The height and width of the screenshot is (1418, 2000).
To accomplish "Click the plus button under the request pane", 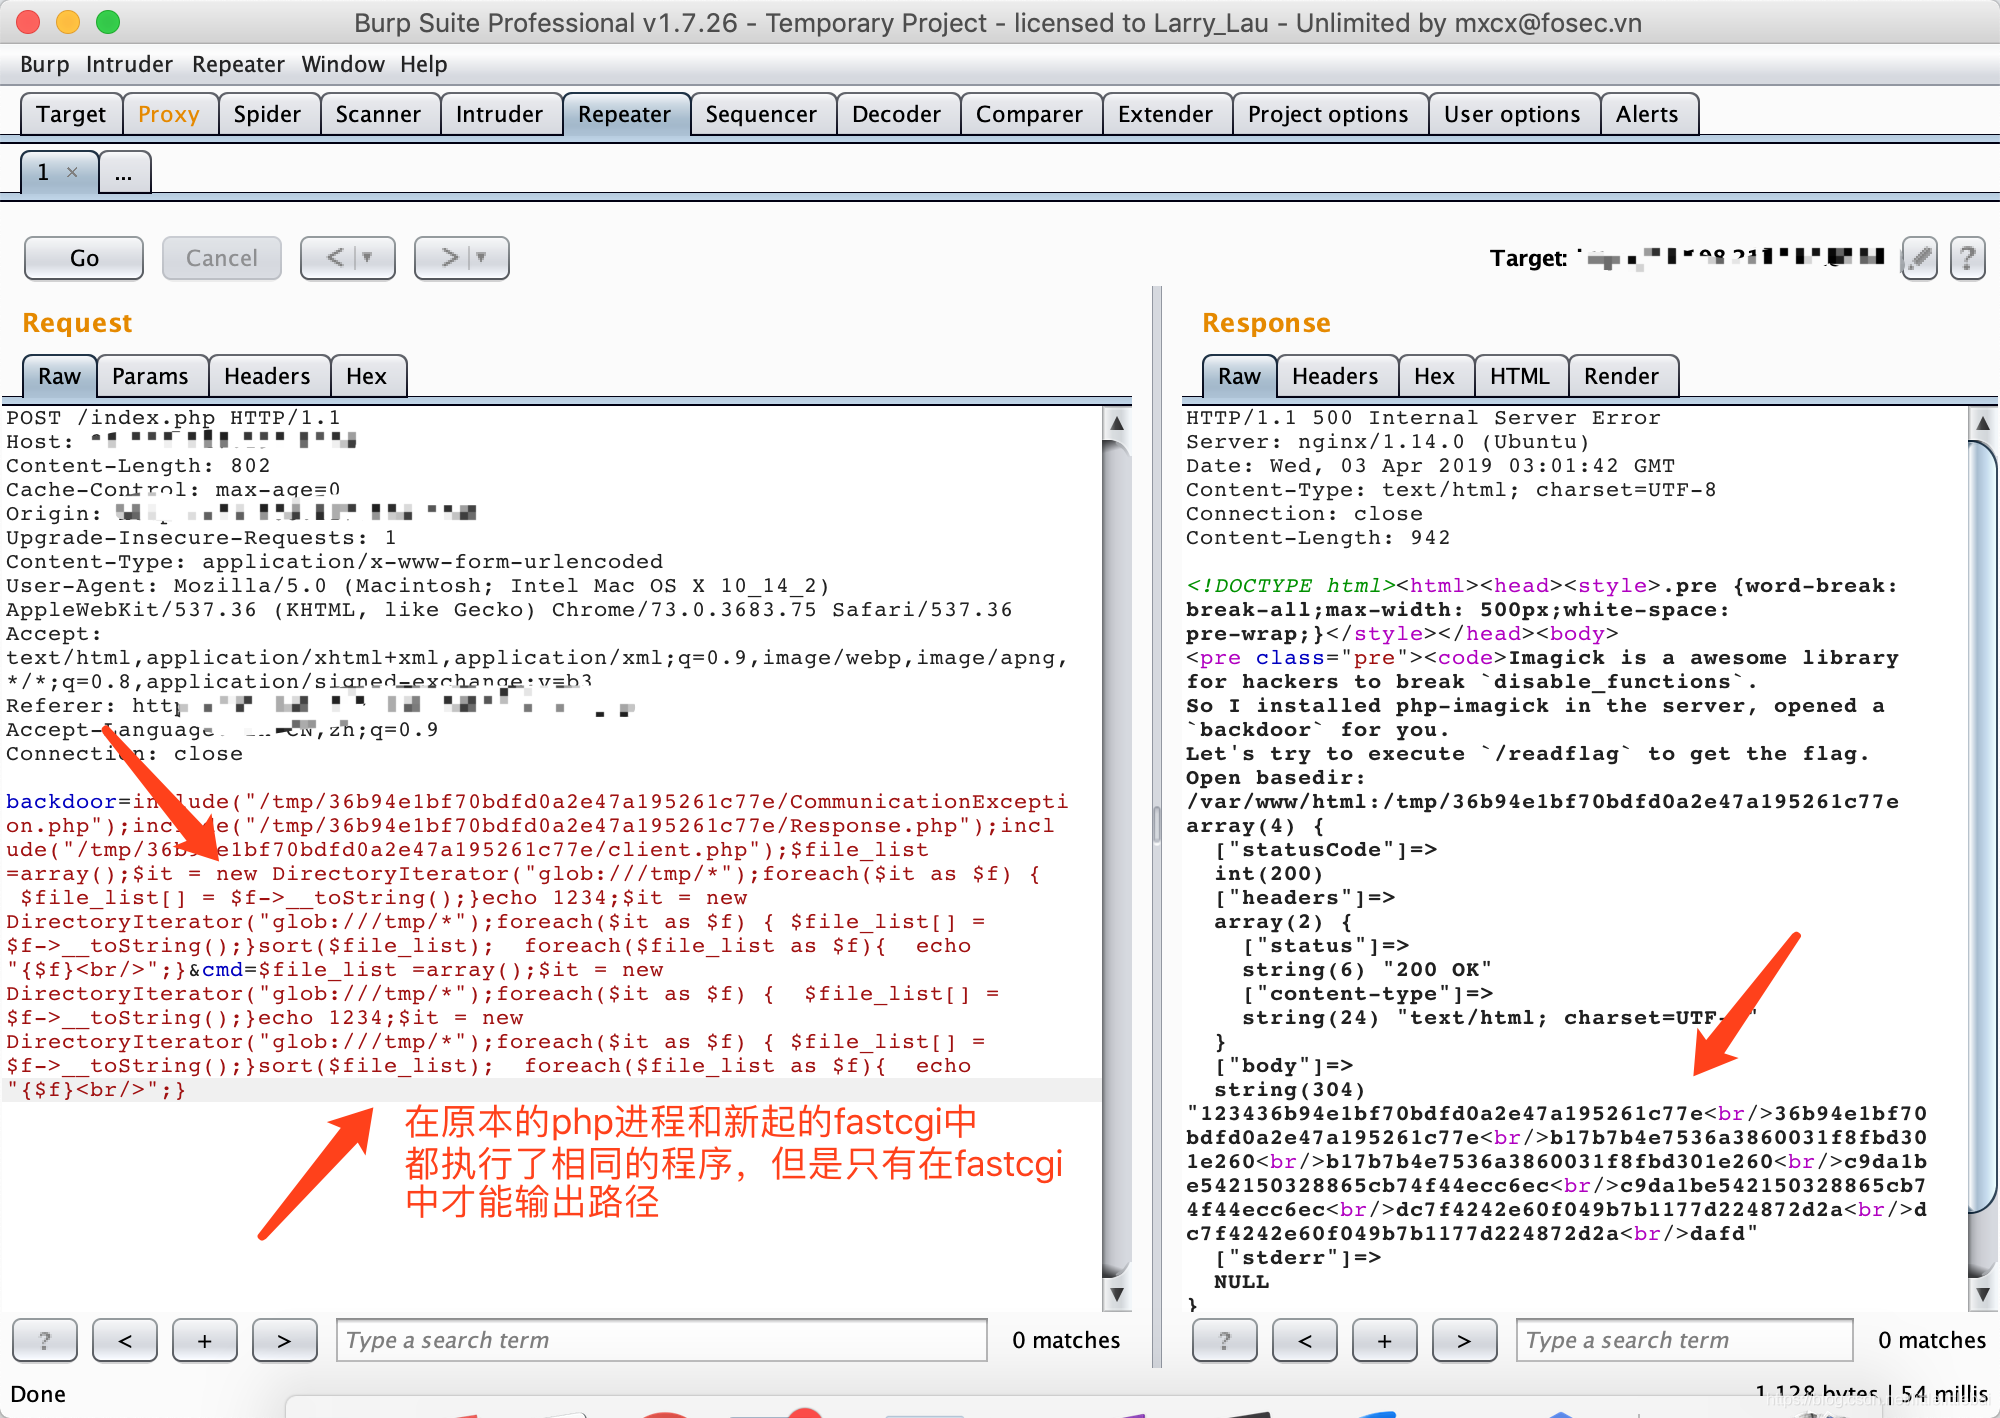I will pyautogui.click(x=204, y=1340).
